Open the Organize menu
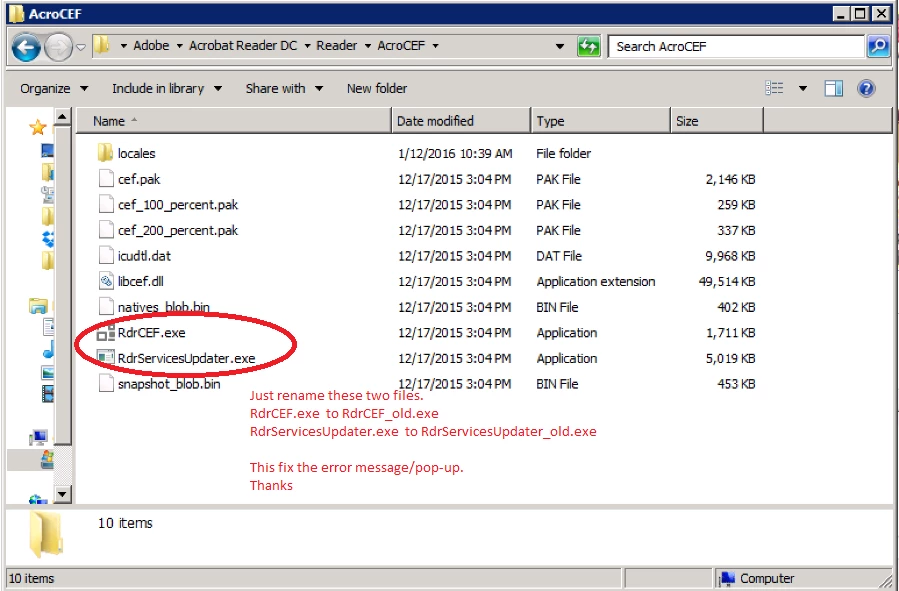This screenshot has width=899, height=591. pos(54,88)
